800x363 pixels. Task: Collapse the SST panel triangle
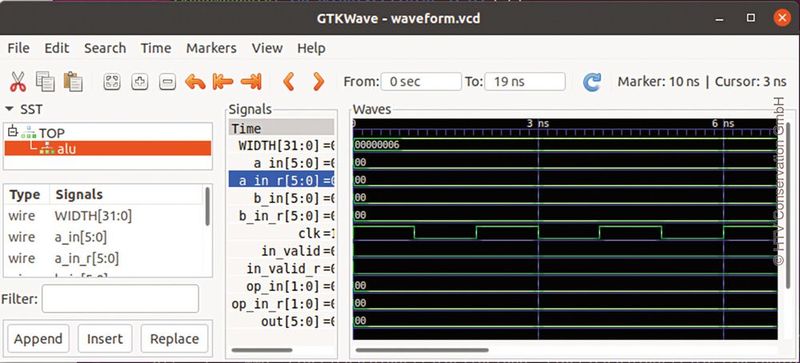[10, 109]
